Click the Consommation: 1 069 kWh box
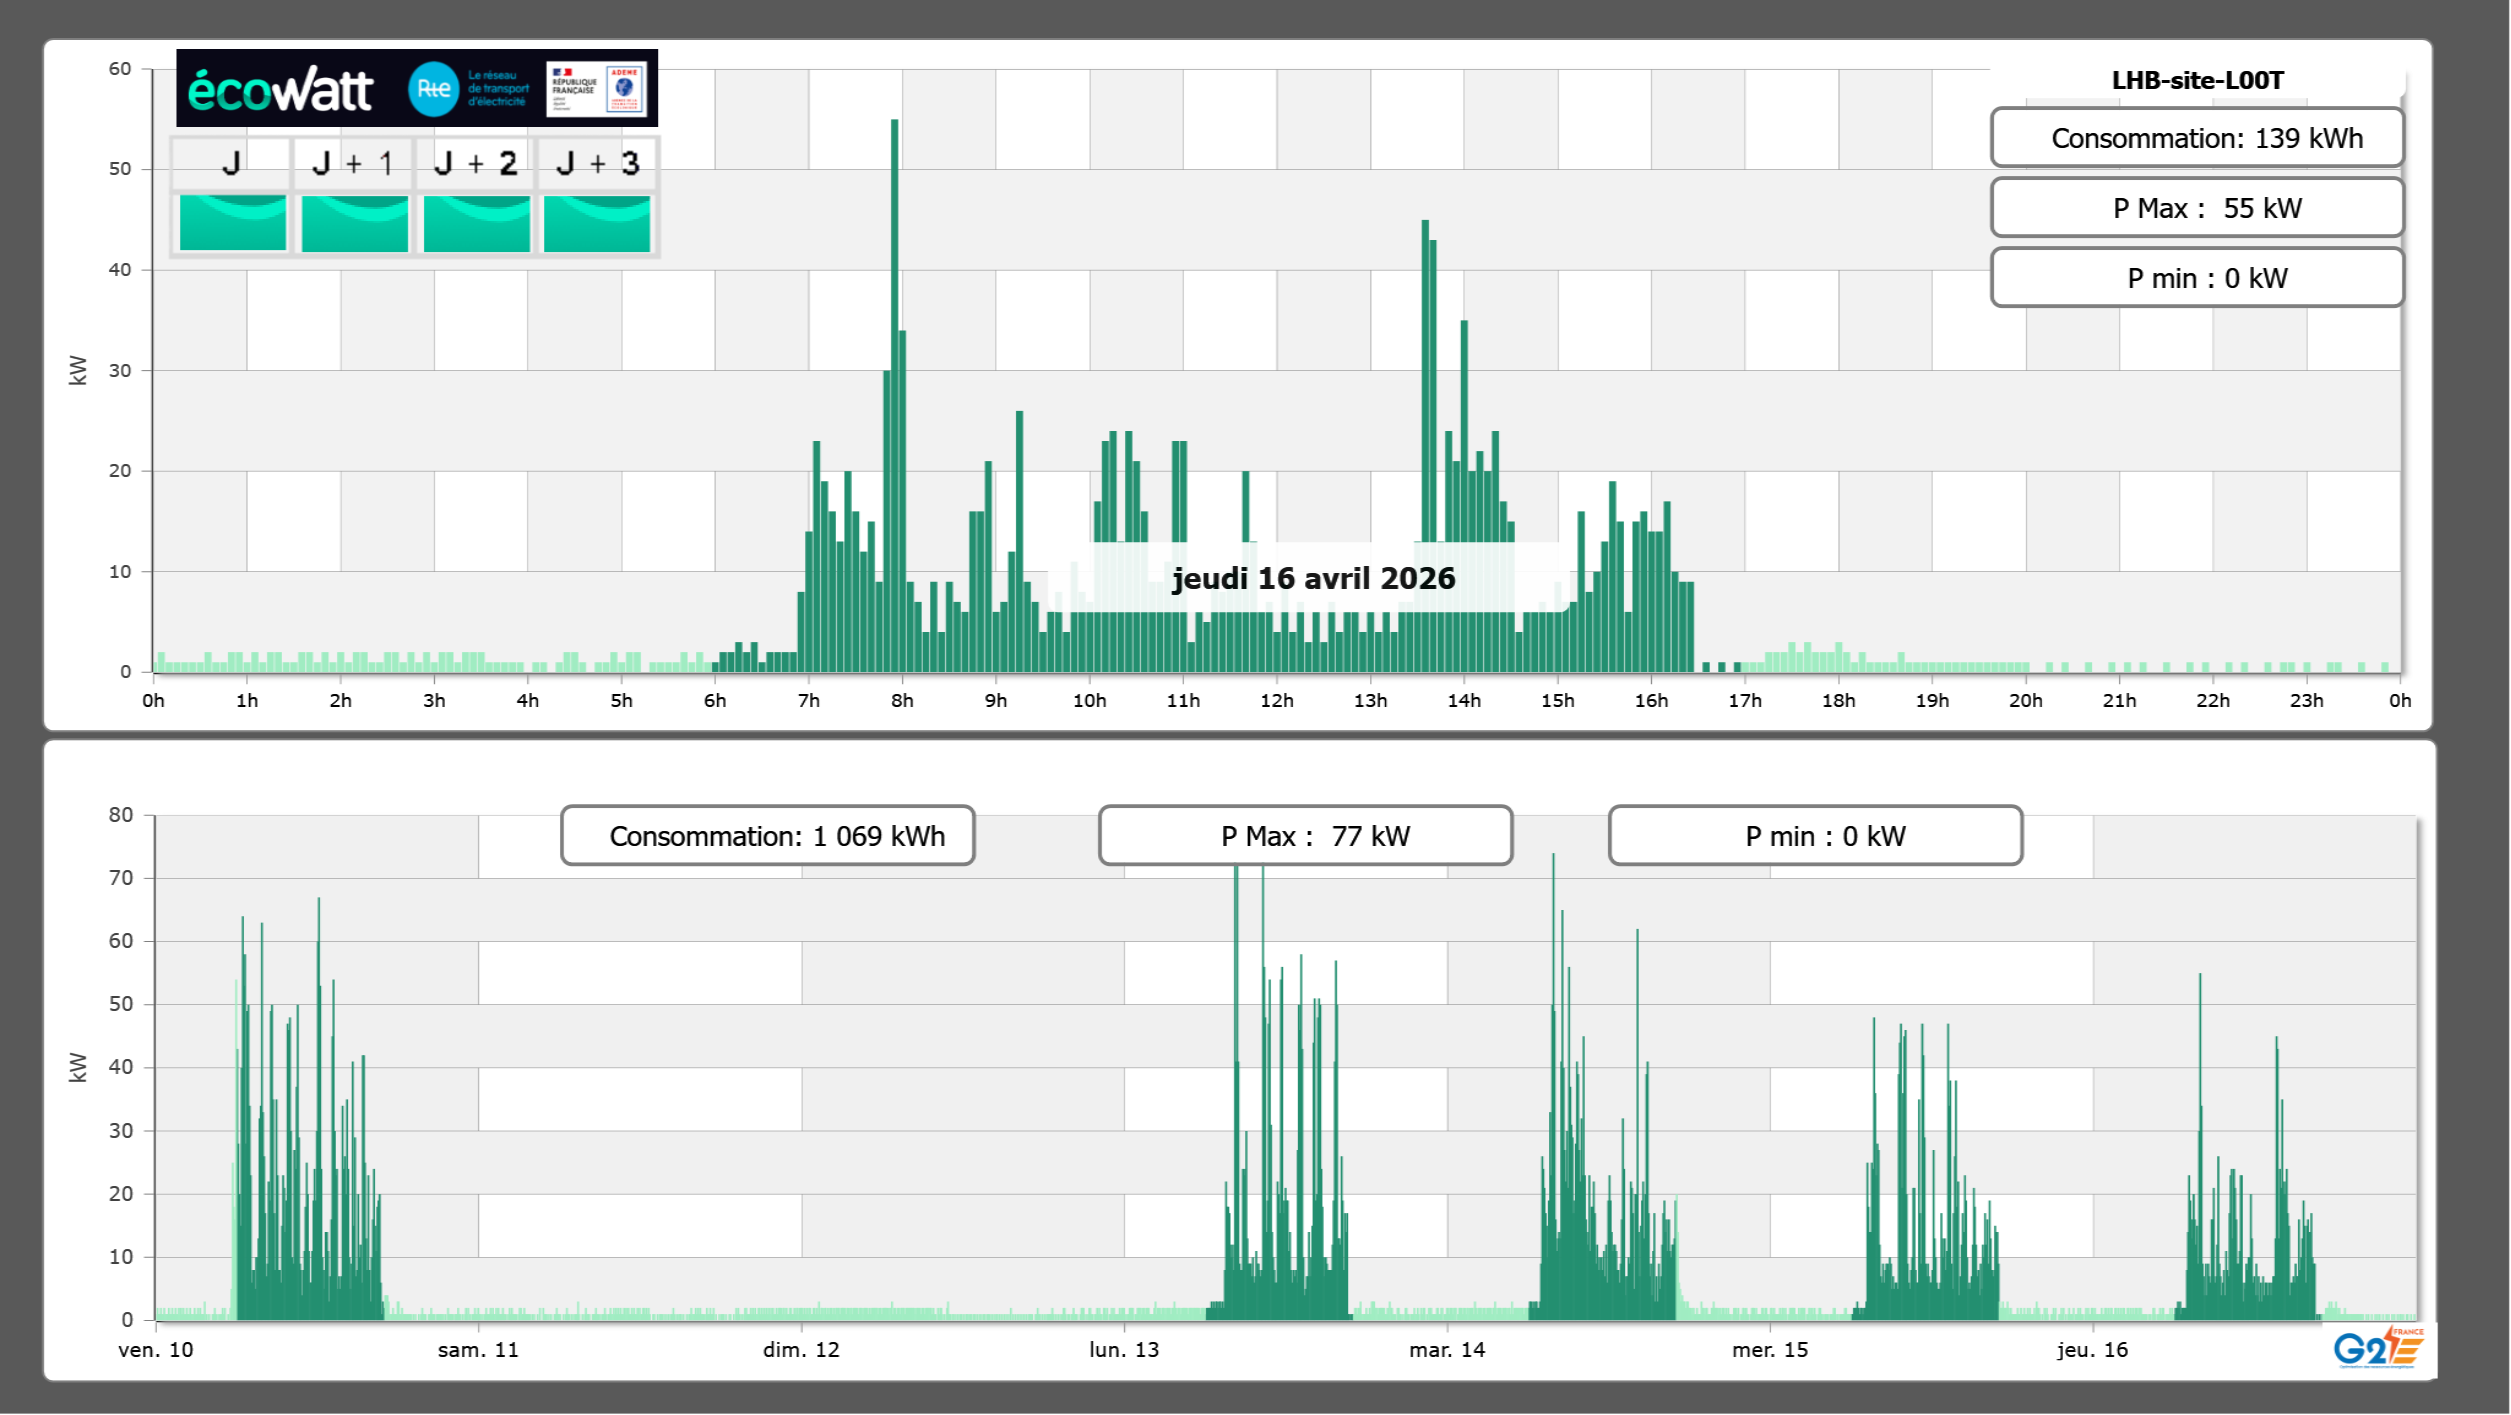The height and width of the screenshot is (1415, 2511). [x=767, y=836]
